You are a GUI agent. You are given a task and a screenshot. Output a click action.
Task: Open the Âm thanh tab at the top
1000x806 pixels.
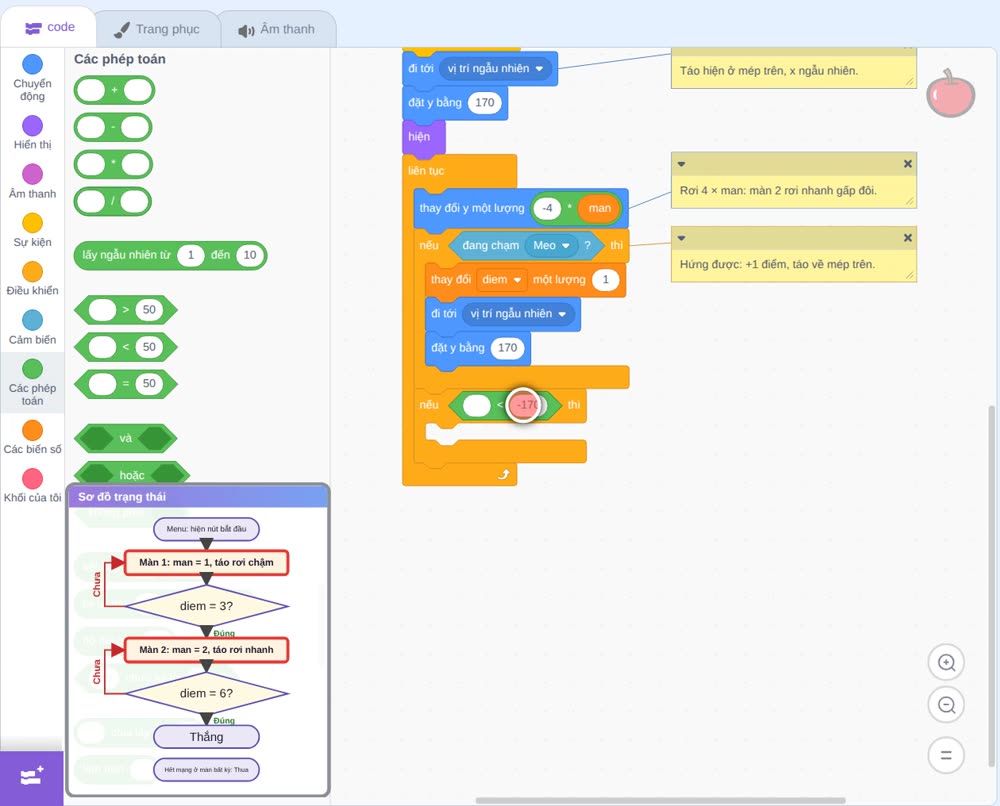[277, 29]
